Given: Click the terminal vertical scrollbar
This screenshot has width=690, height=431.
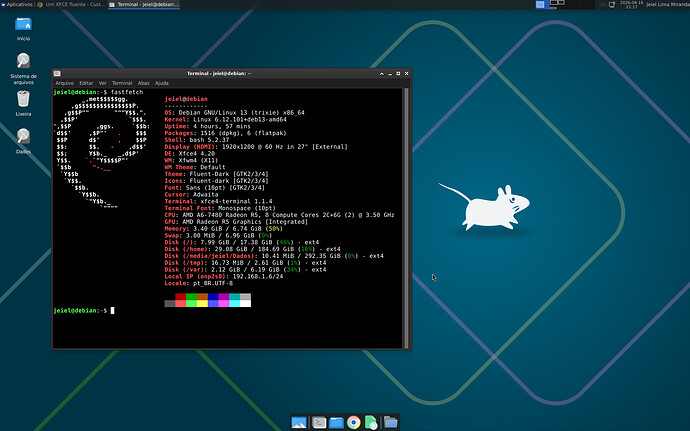Looking at the screenshot, I should pyautogui.click(x=406, y=218).
